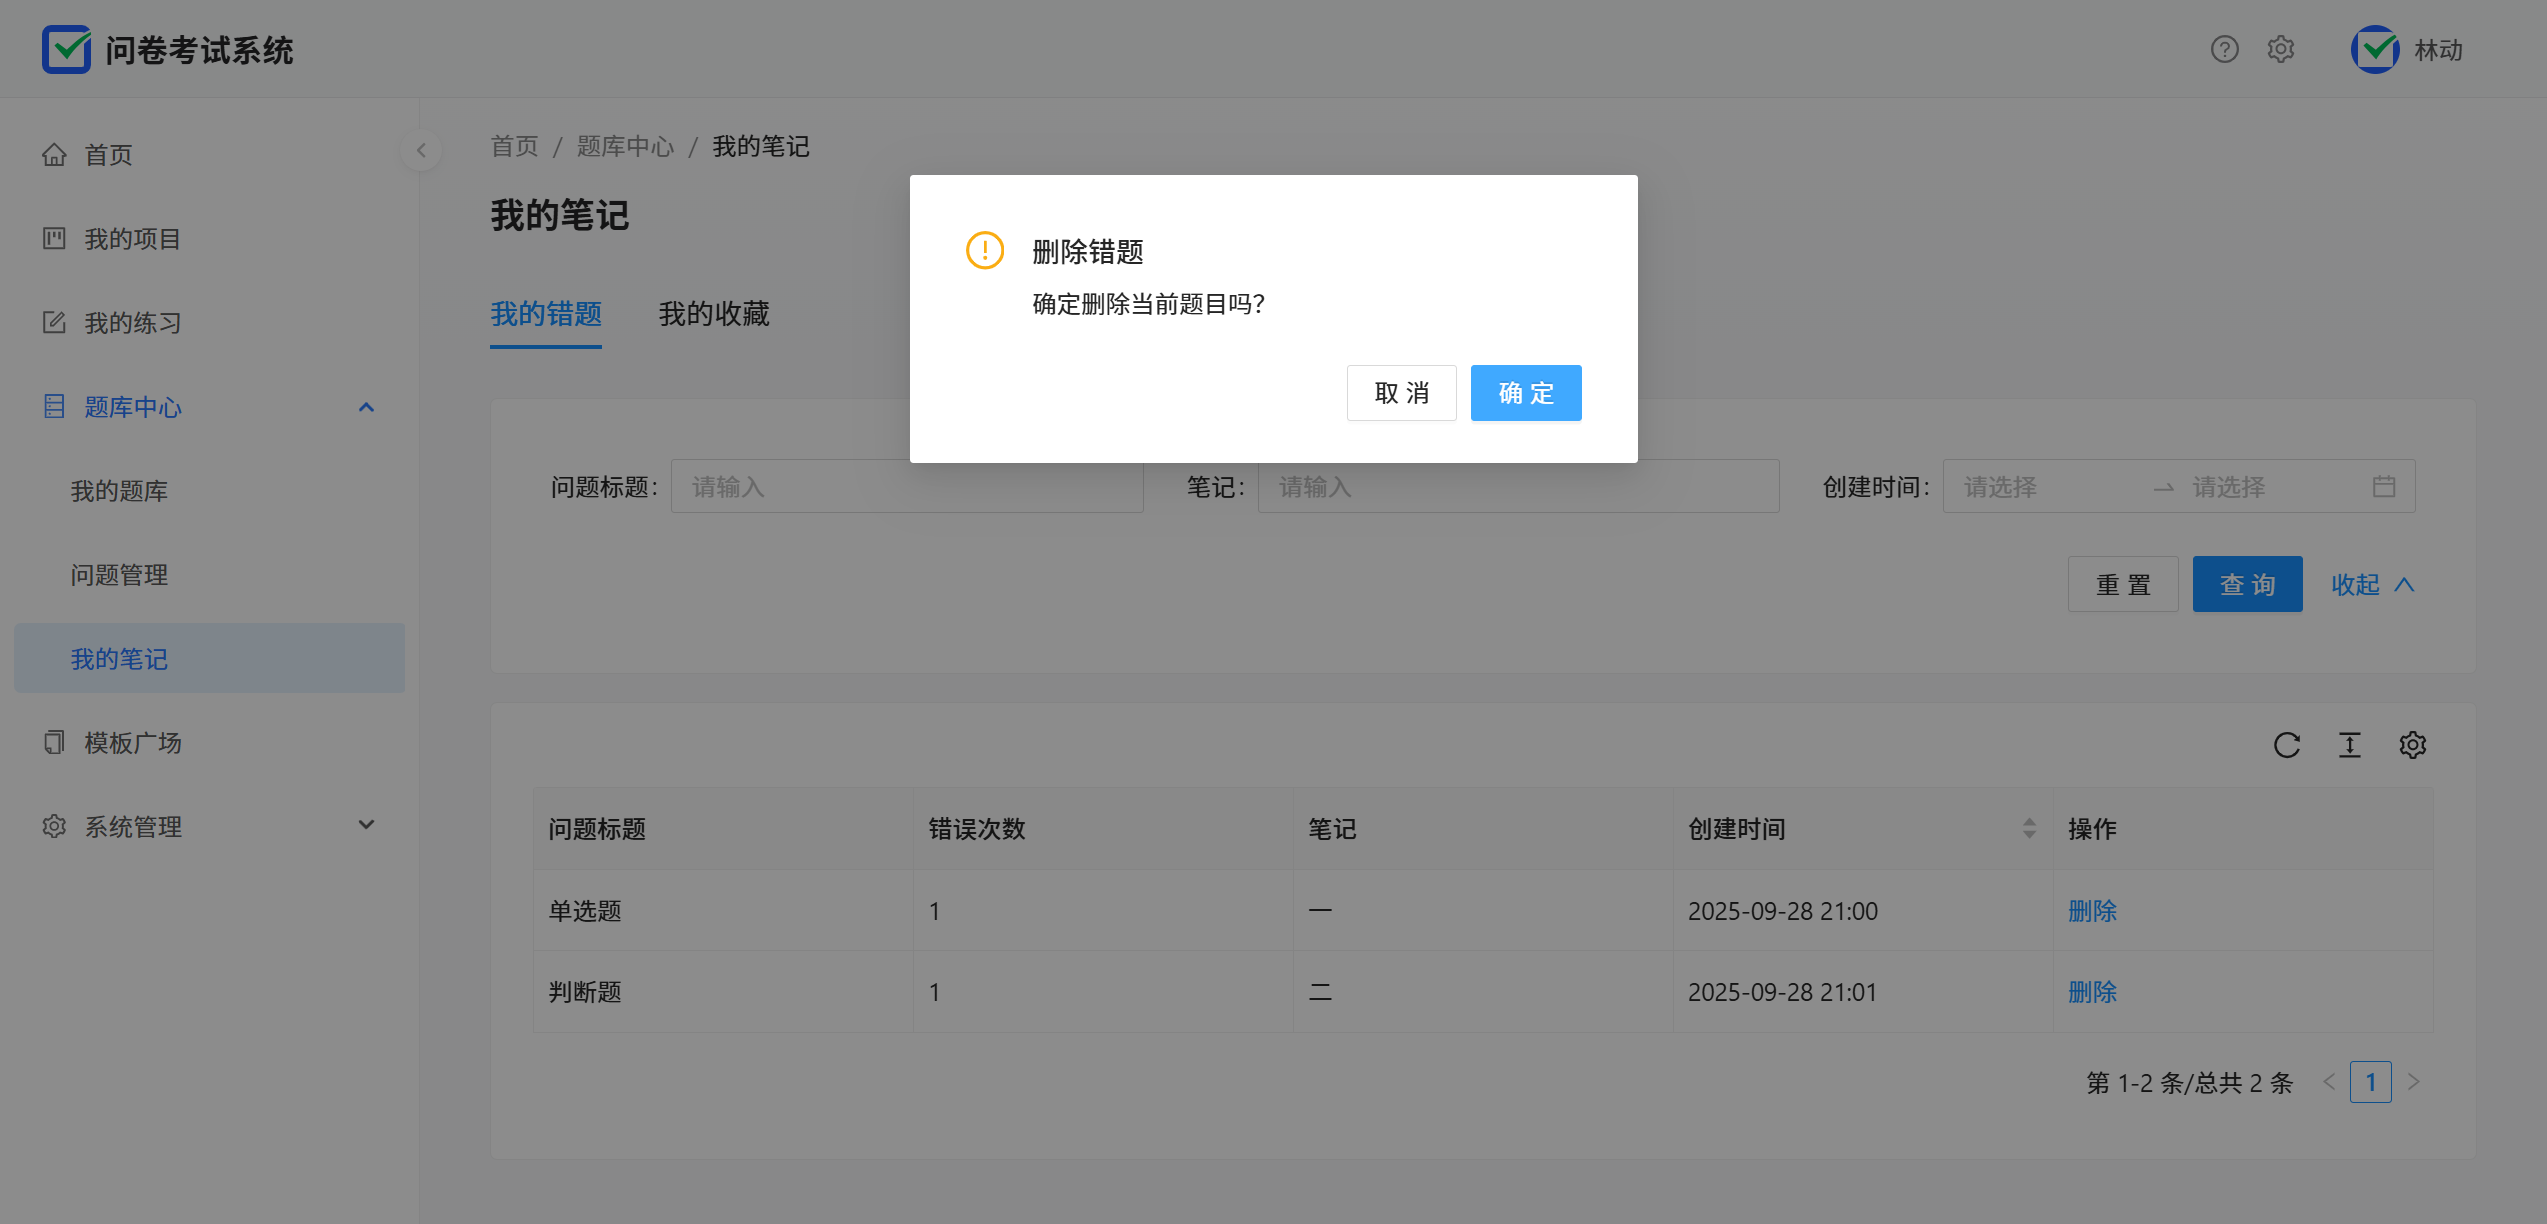Screen dimensions: 2547x1224
Task: Cancel the delete dialog with 取消
Action: click(x=1401, y=393)
